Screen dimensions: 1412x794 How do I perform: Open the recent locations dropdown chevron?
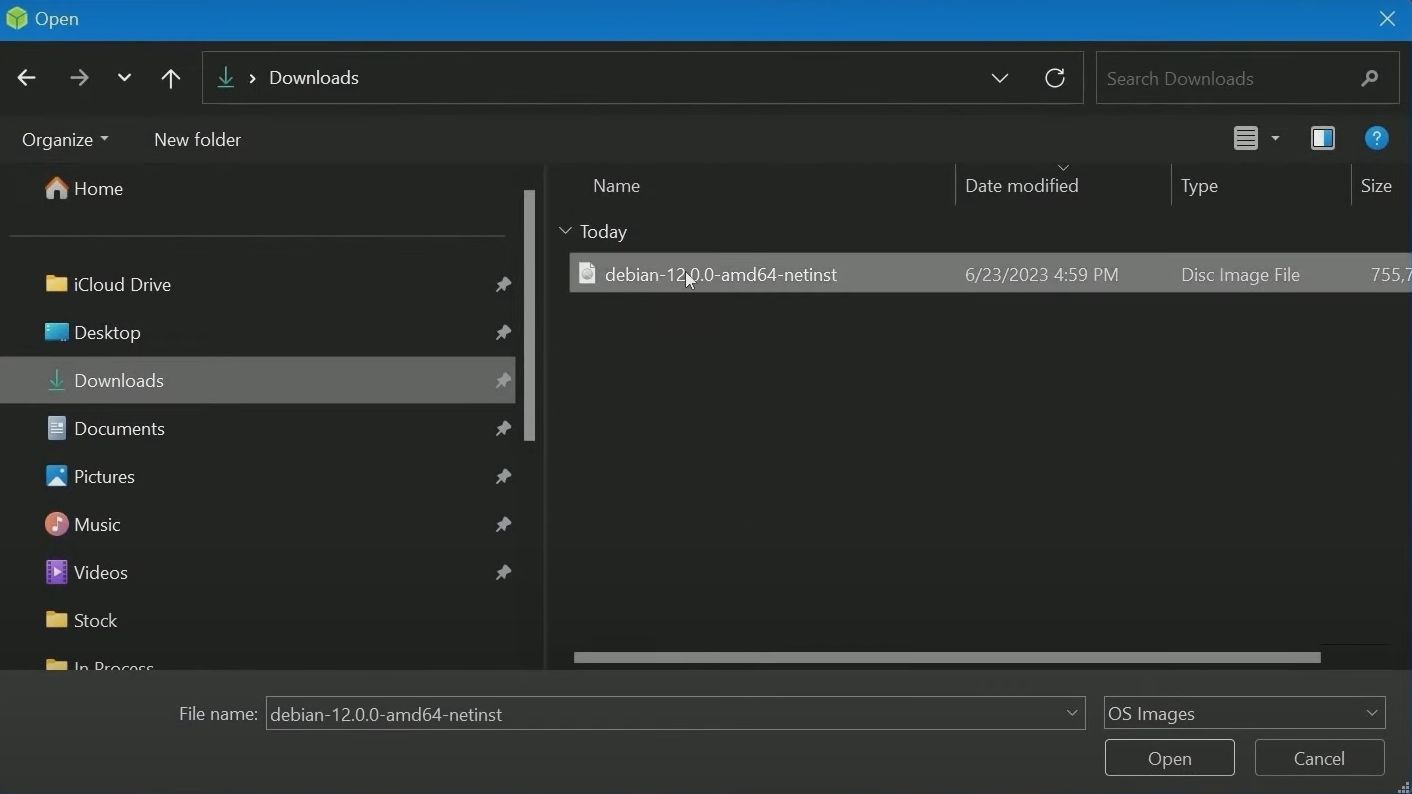124,78
